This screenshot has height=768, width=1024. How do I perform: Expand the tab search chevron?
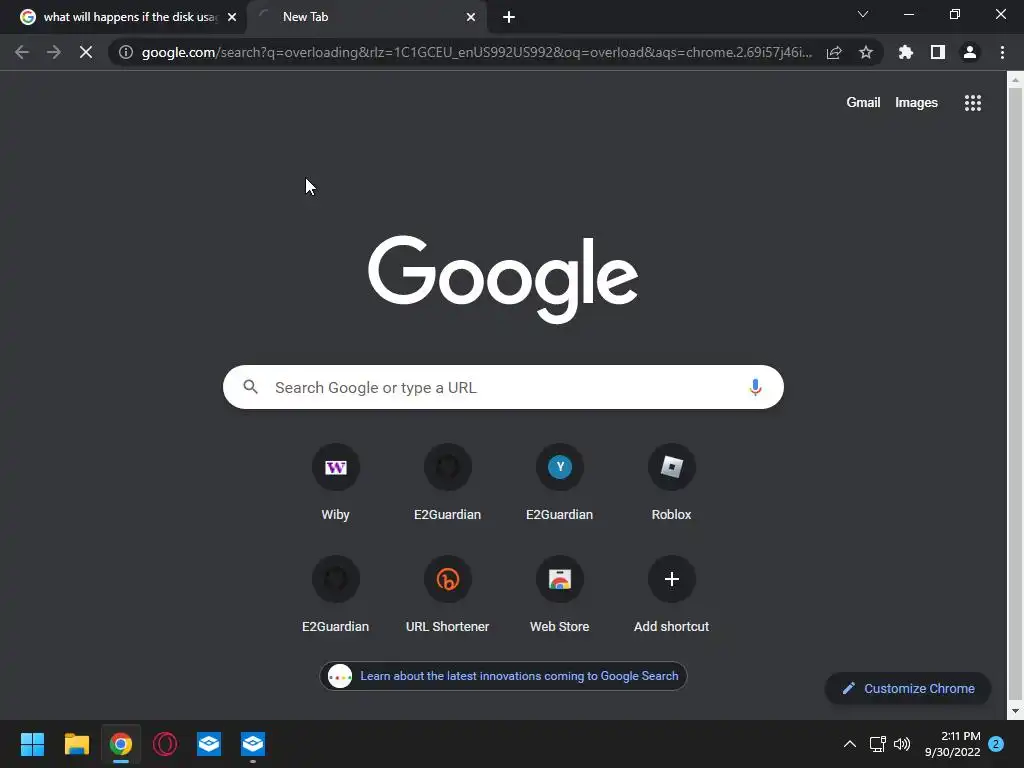pyautogui.click(x=863, y=14)
